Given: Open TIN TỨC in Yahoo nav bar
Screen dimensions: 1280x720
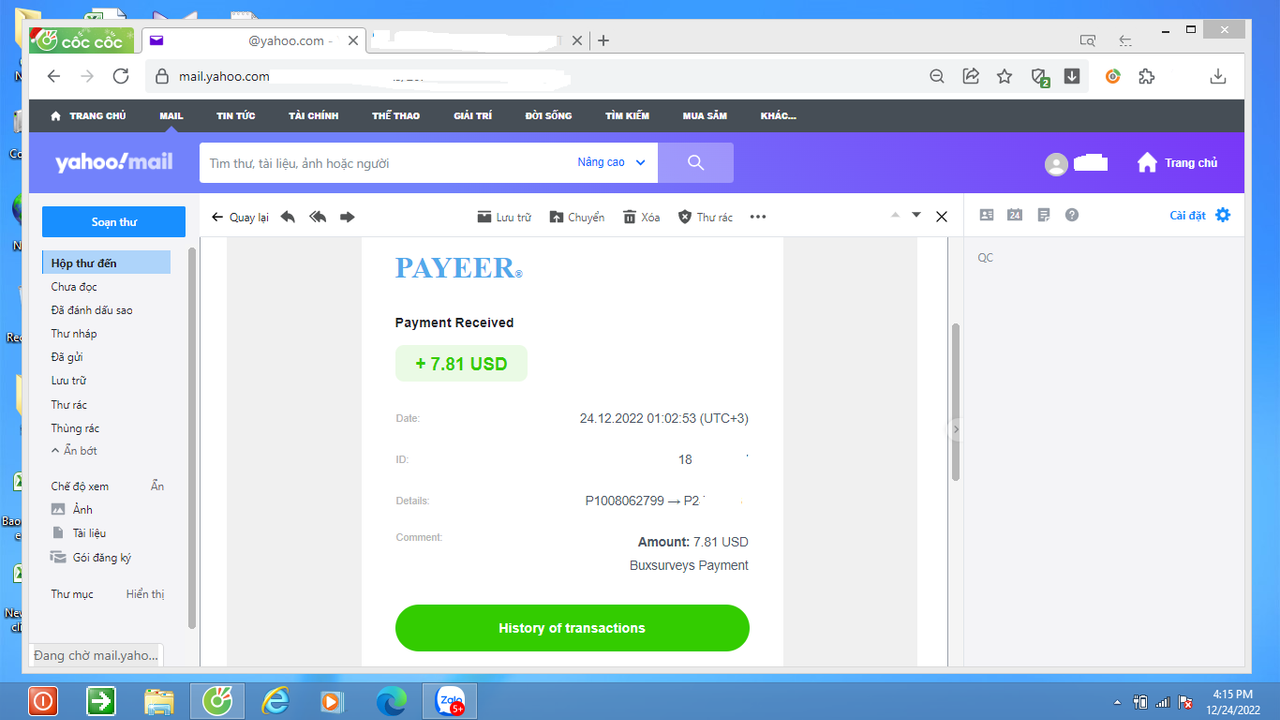Looking at the screenshot, I should [236, 116].
